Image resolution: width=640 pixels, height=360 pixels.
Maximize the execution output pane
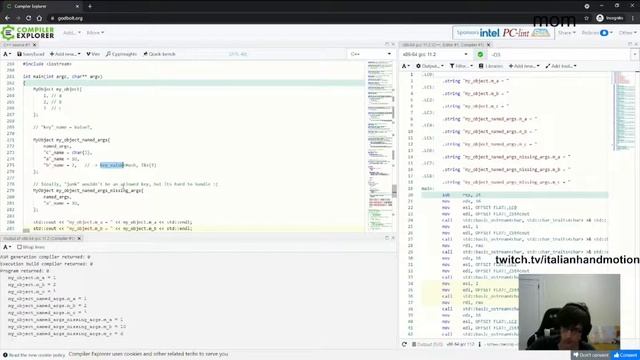(x=387, y=238)
